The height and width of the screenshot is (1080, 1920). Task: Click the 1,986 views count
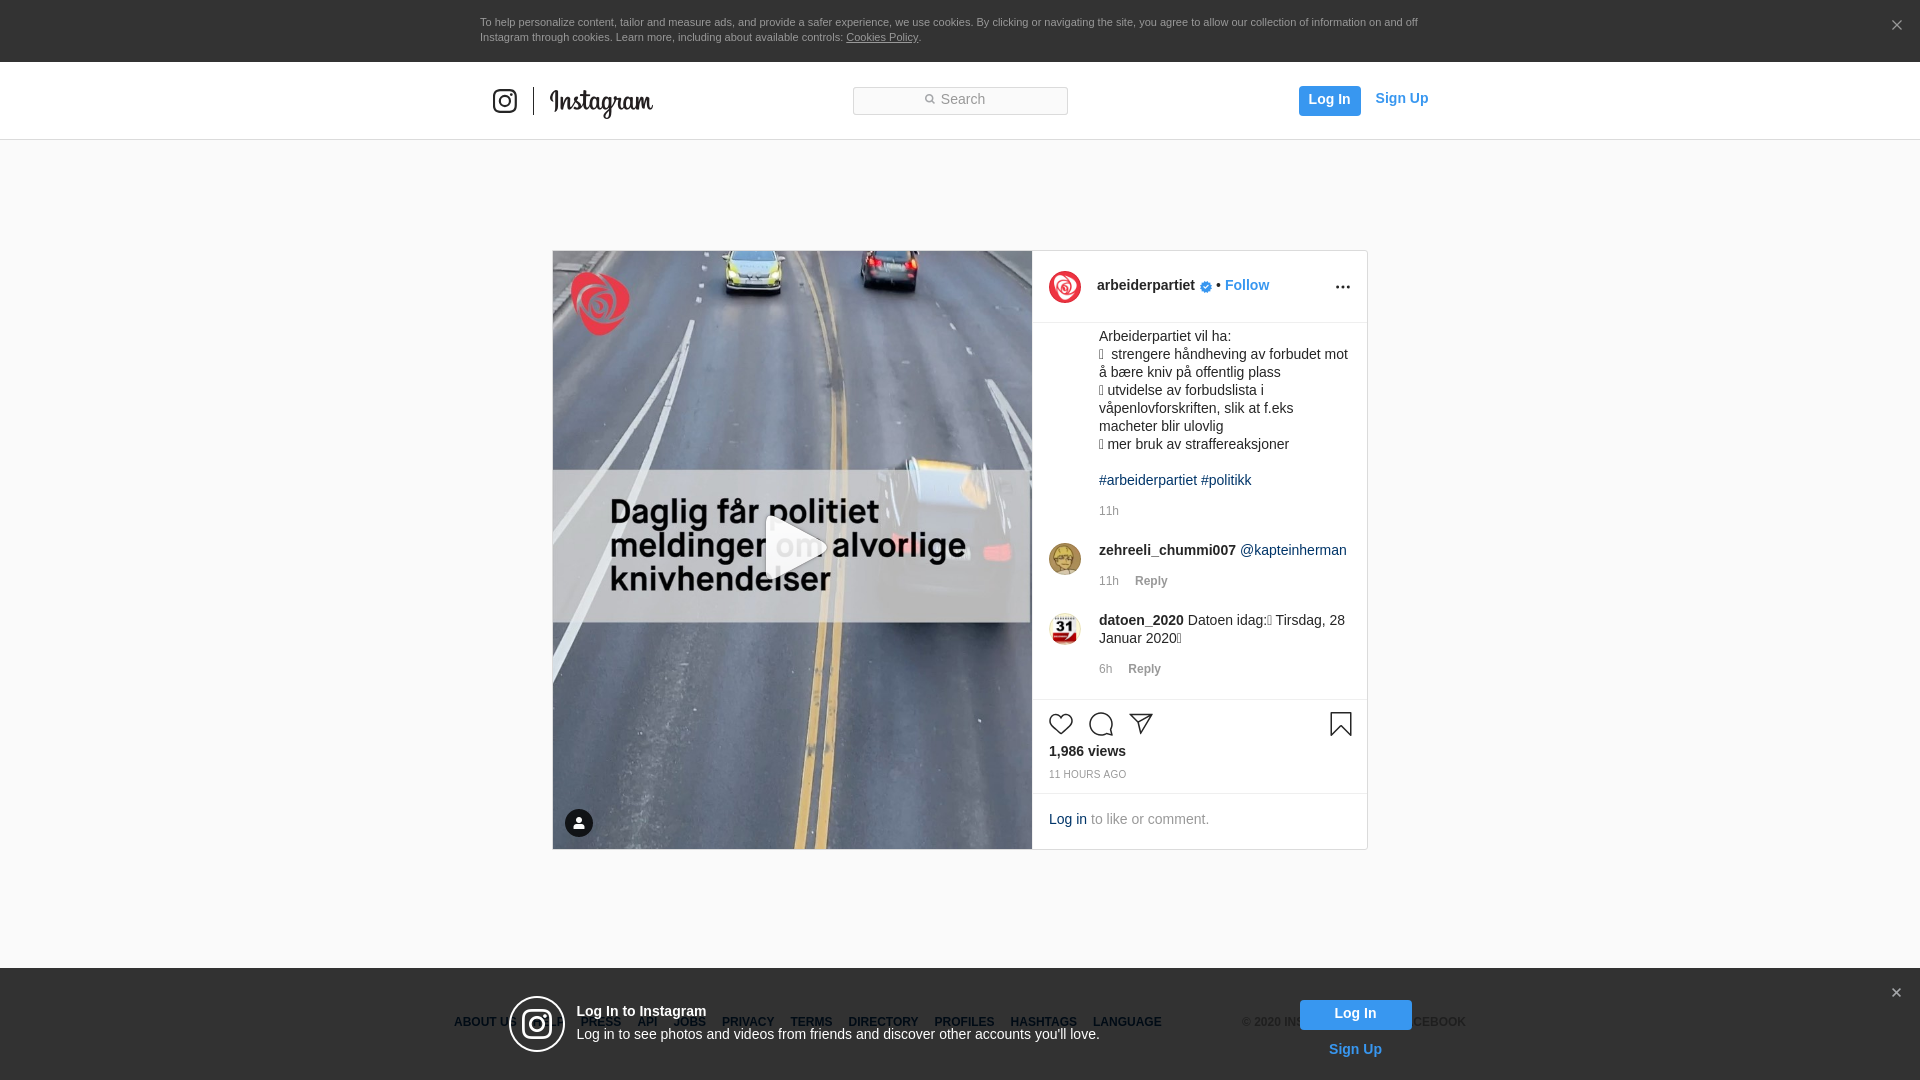coord(1087,751)
